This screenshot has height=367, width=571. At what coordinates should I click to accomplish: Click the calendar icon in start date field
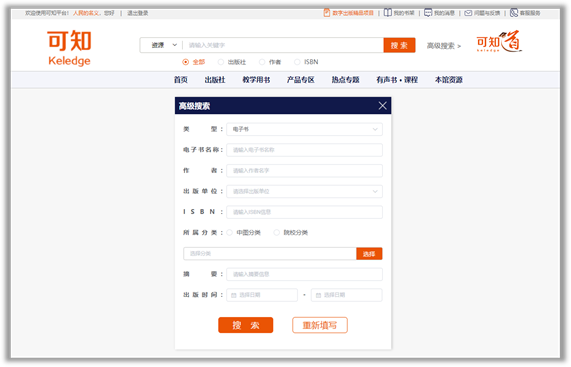(x=233, y=295)
